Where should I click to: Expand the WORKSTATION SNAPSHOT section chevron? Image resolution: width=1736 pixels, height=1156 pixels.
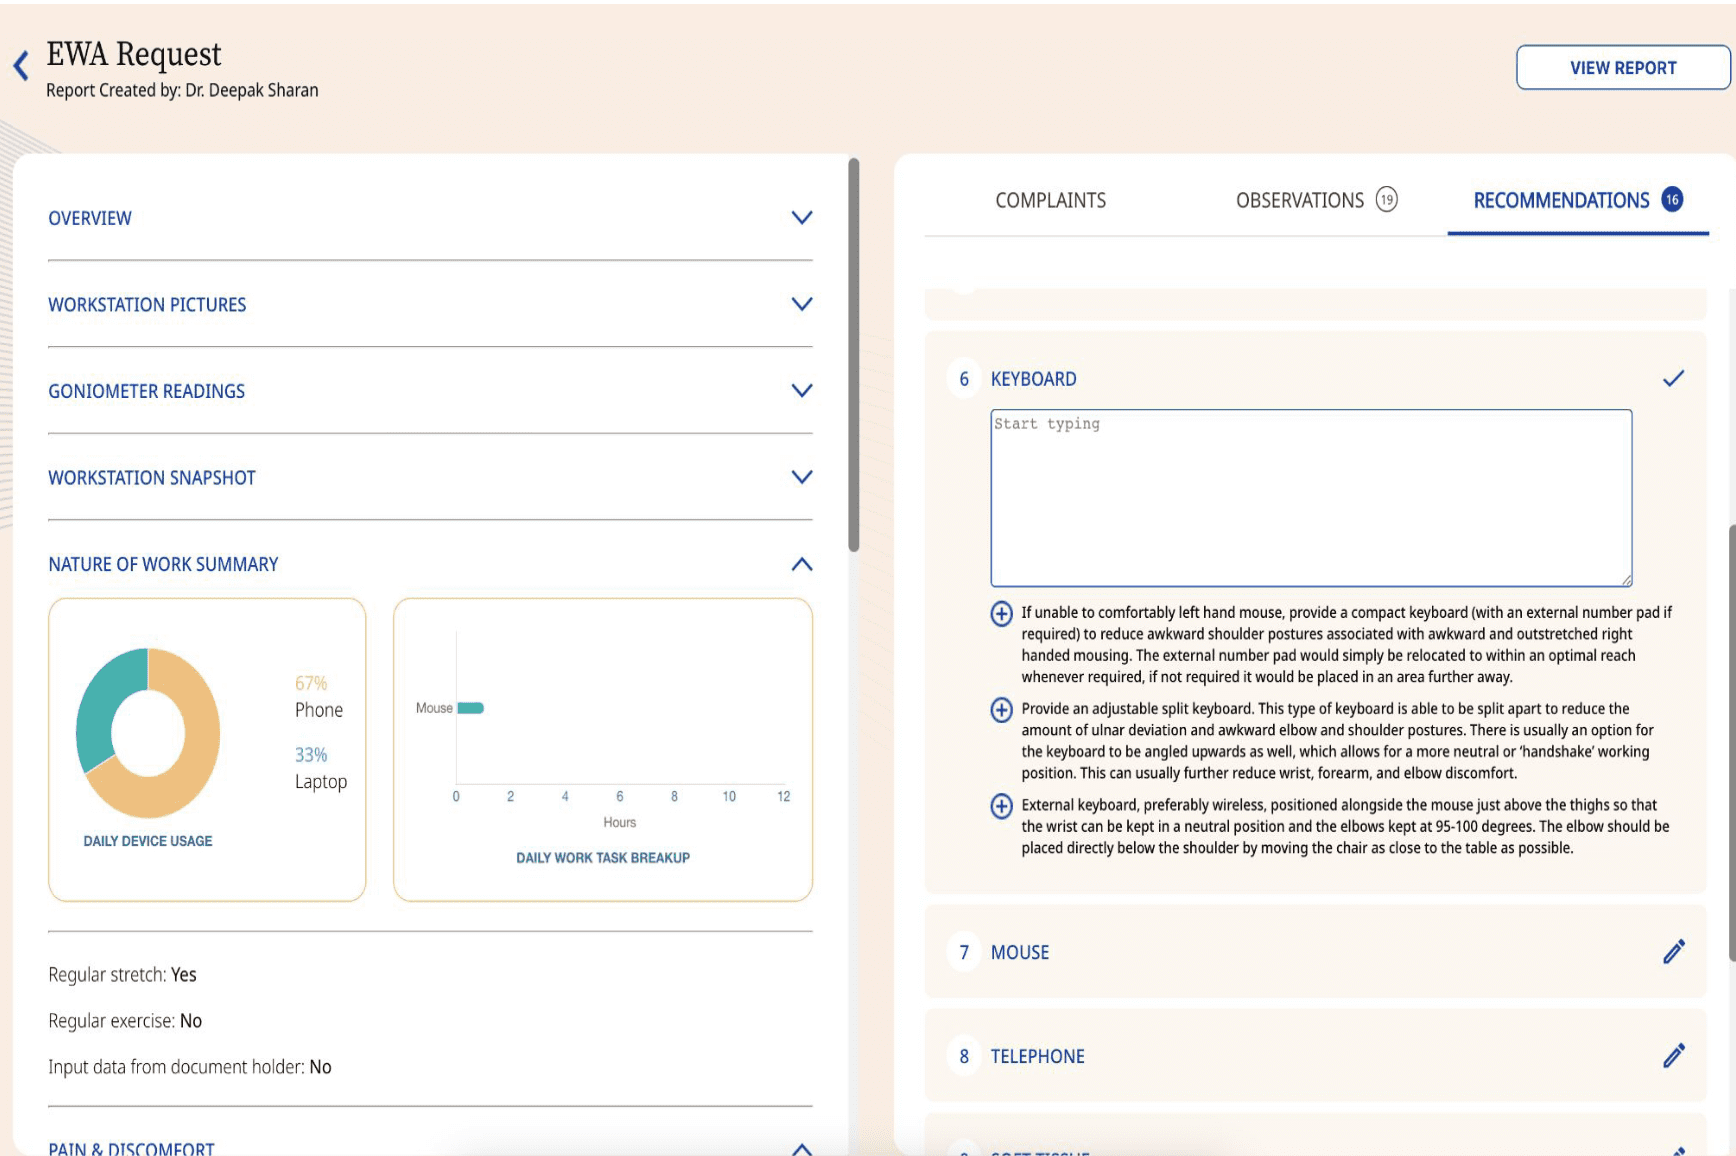pos(801,477)
